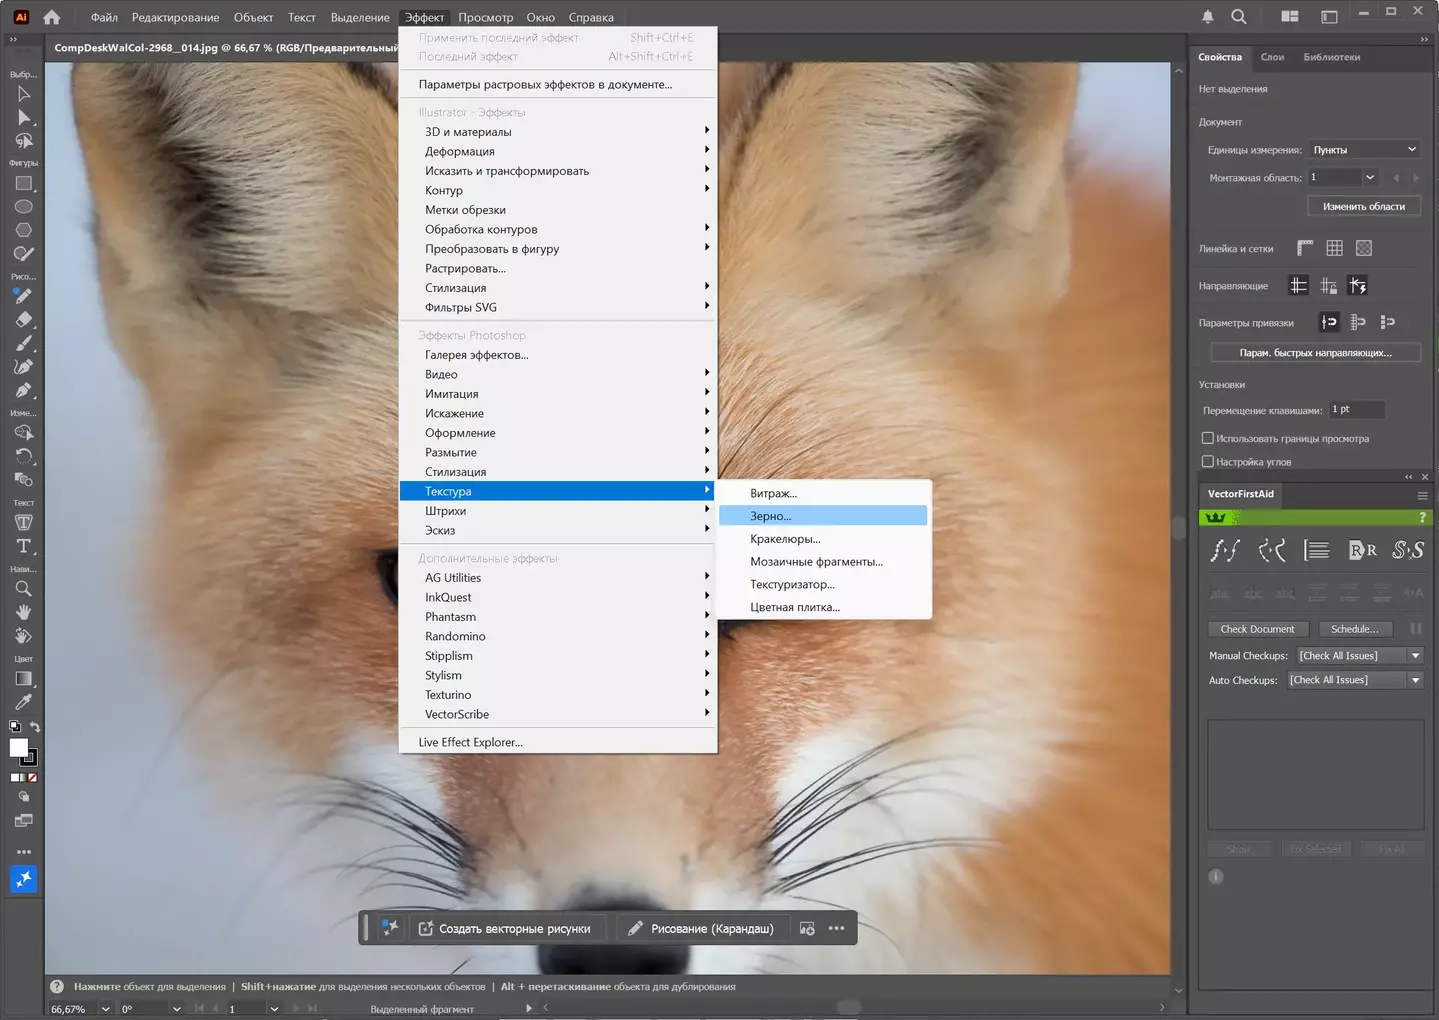Select the Hand pan tool
Image resolution: width=1439 pixels, height=1020 pixels.
pyautogui.click(x=23, y=612)
